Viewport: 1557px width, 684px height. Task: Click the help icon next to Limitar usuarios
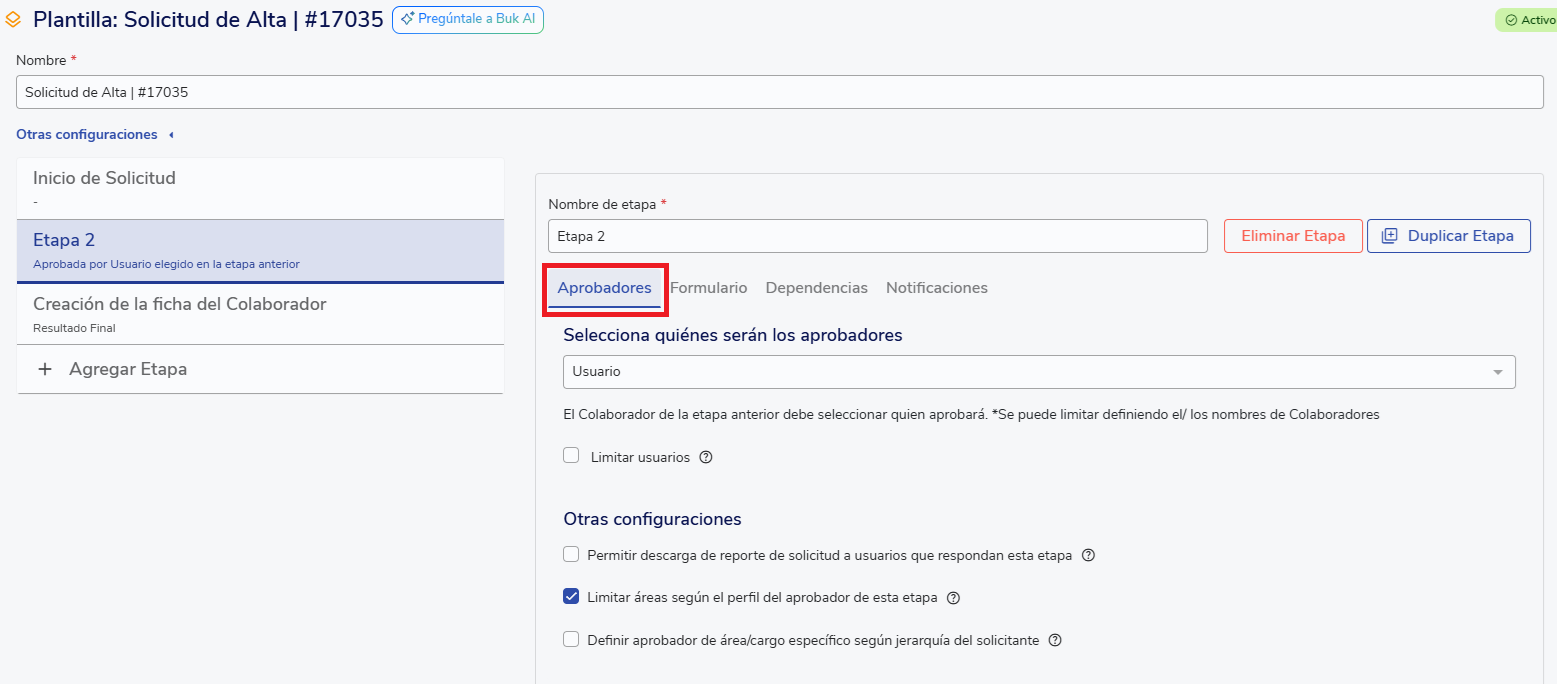coord(706,457)
